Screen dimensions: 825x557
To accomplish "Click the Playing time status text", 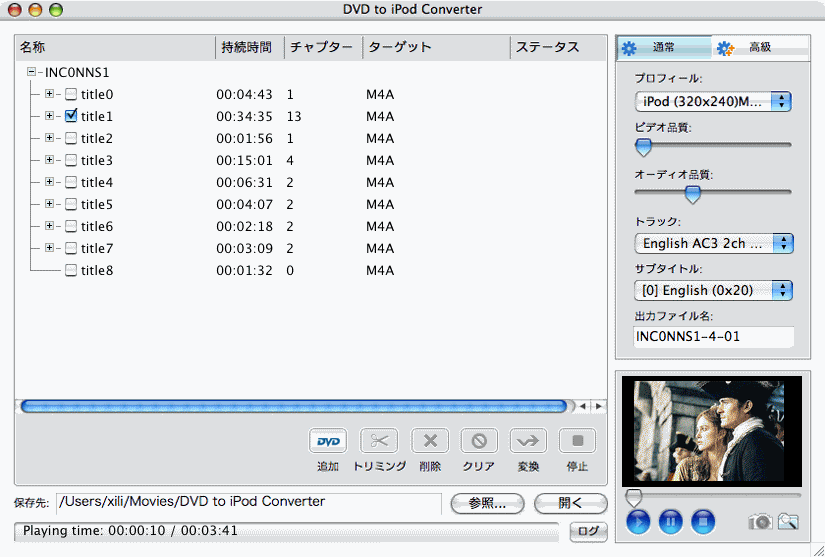I will pyautogui.click(x=130, y=531).
